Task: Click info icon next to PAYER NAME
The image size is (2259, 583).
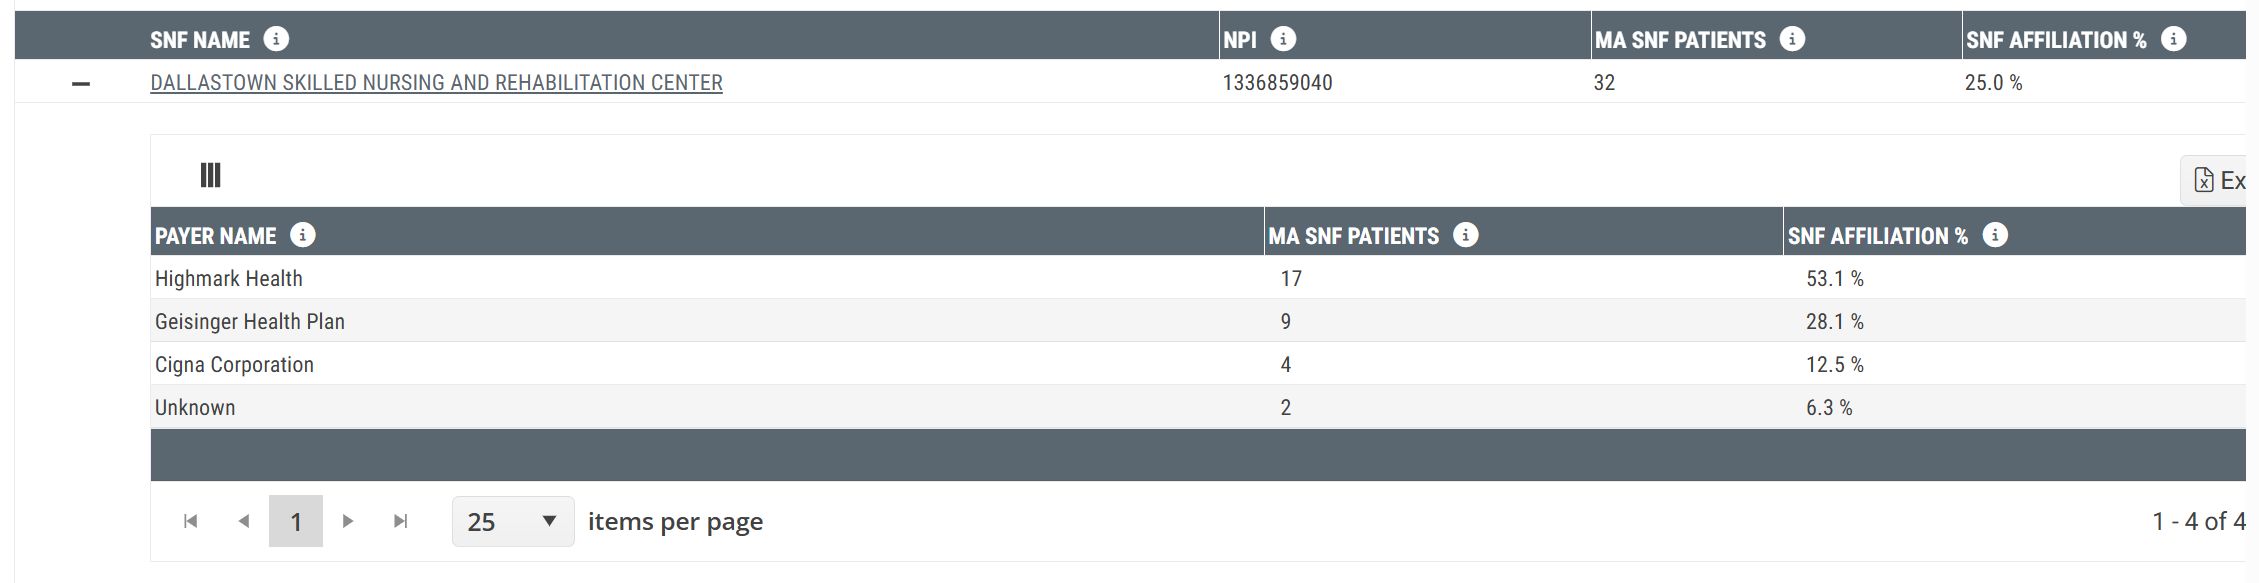Action: coord(303,235)
